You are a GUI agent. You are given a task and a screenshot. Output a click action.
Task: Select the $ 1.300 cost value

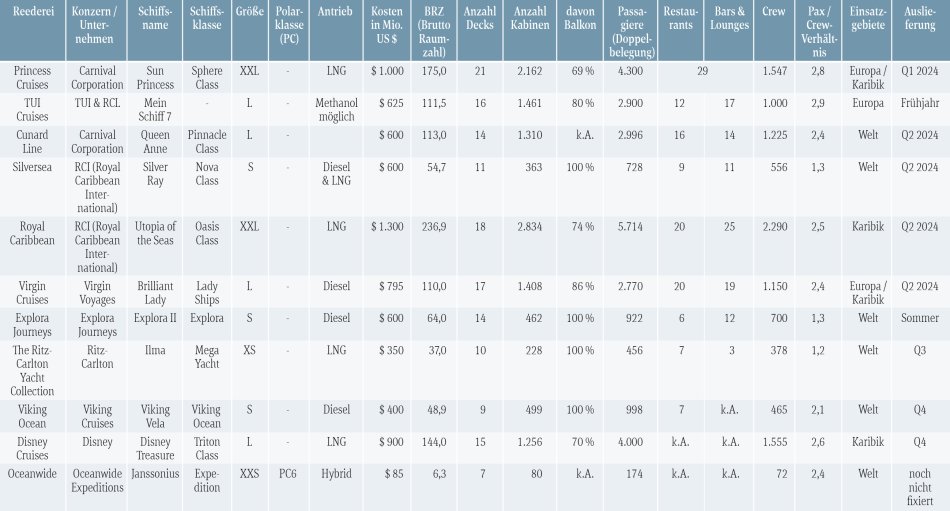click(x=387, y=227)
